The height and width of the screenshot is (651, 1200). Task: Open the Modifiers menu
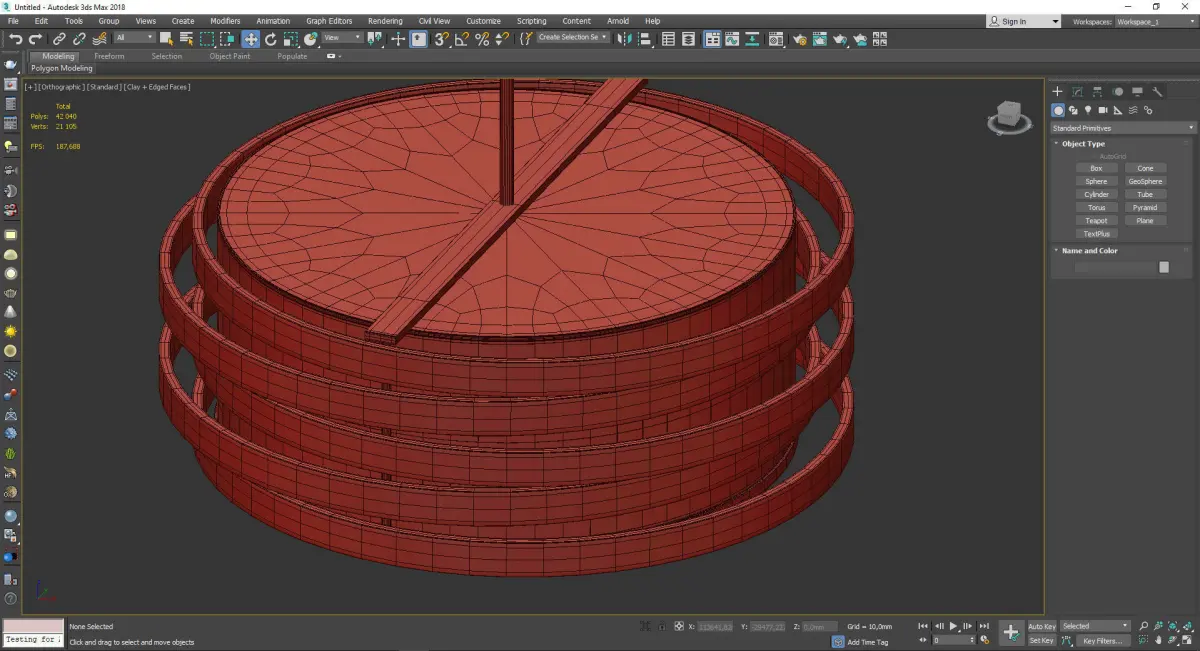pos(225,21)
